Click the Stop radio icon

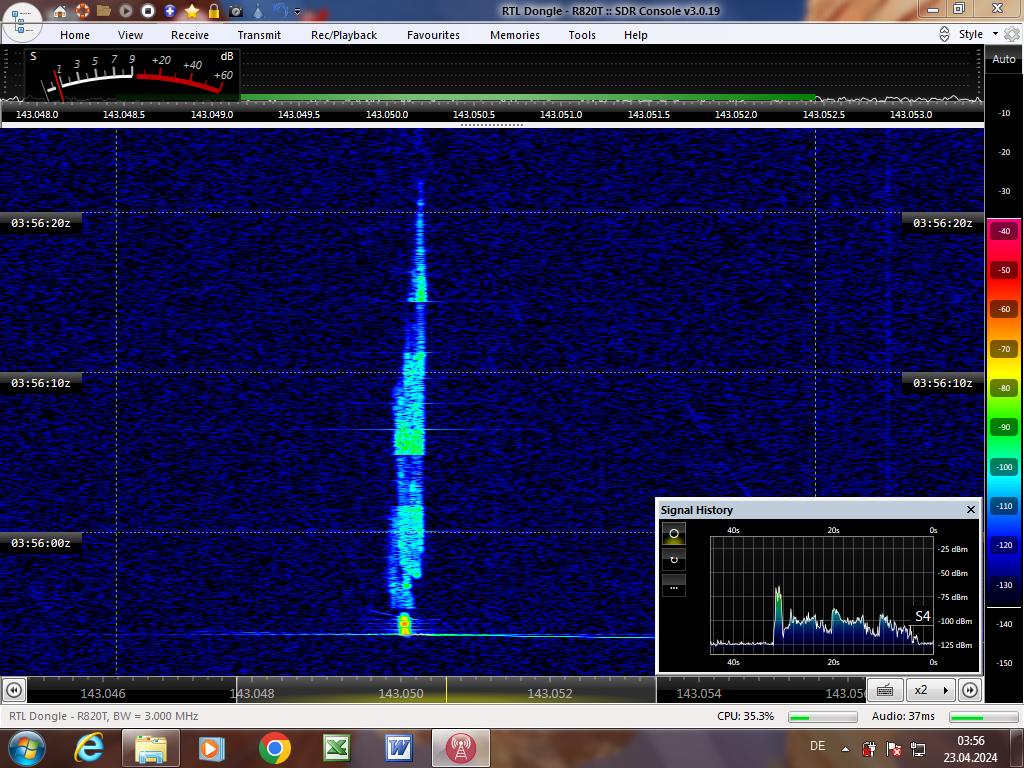pyautogui.click(x=148, y=11)
